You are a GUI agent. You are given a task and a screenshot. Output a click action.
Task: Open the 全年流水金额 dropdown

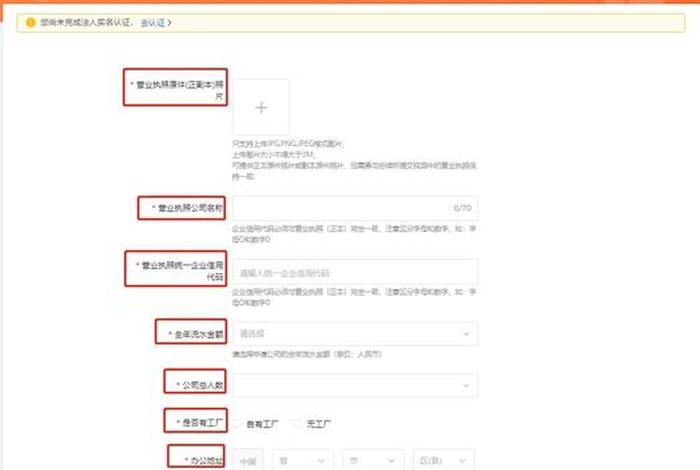[x=355, y=334]
